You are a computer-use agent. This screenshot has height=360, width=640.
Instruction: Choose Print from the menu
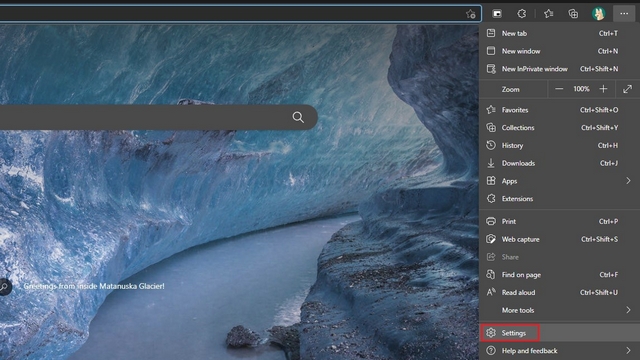(559, 221)
